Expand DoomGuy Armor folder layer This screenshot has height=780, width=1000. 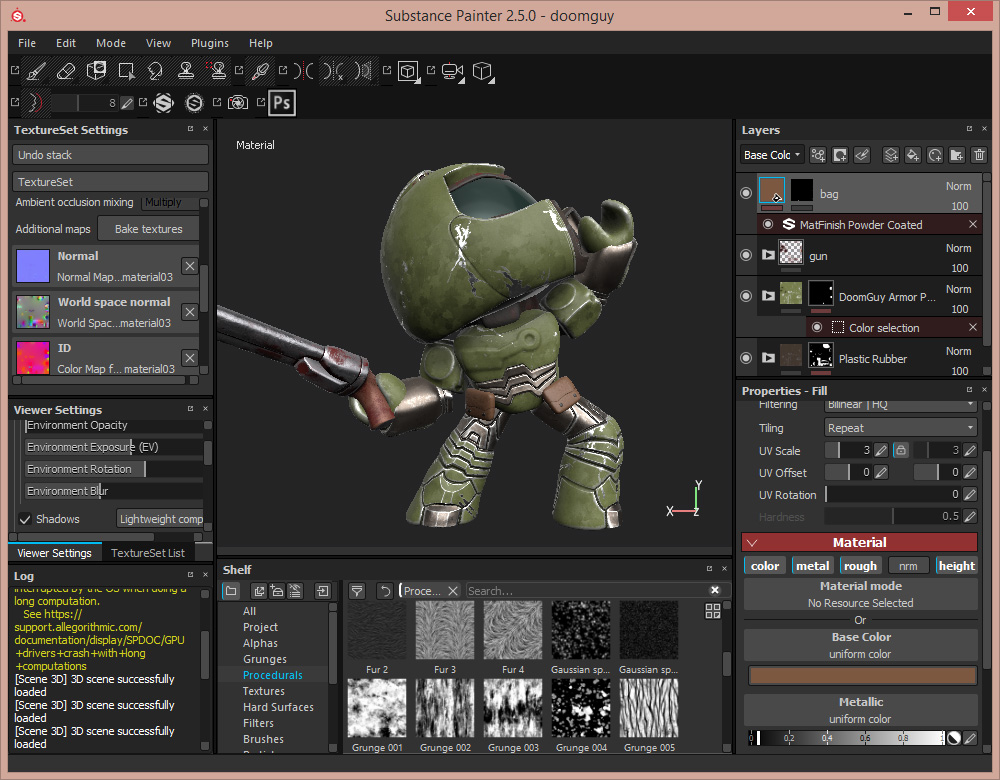tap(768, 296)
